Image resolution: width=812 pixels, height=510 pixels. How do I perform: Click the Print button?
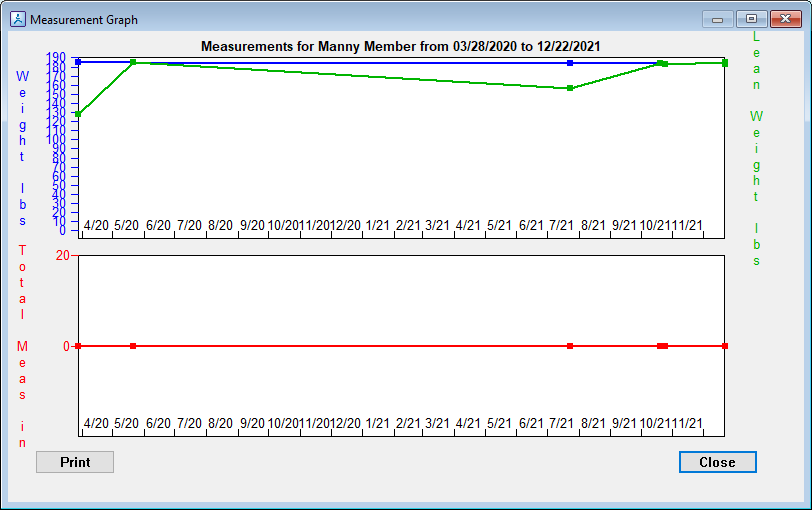(75, 462)
